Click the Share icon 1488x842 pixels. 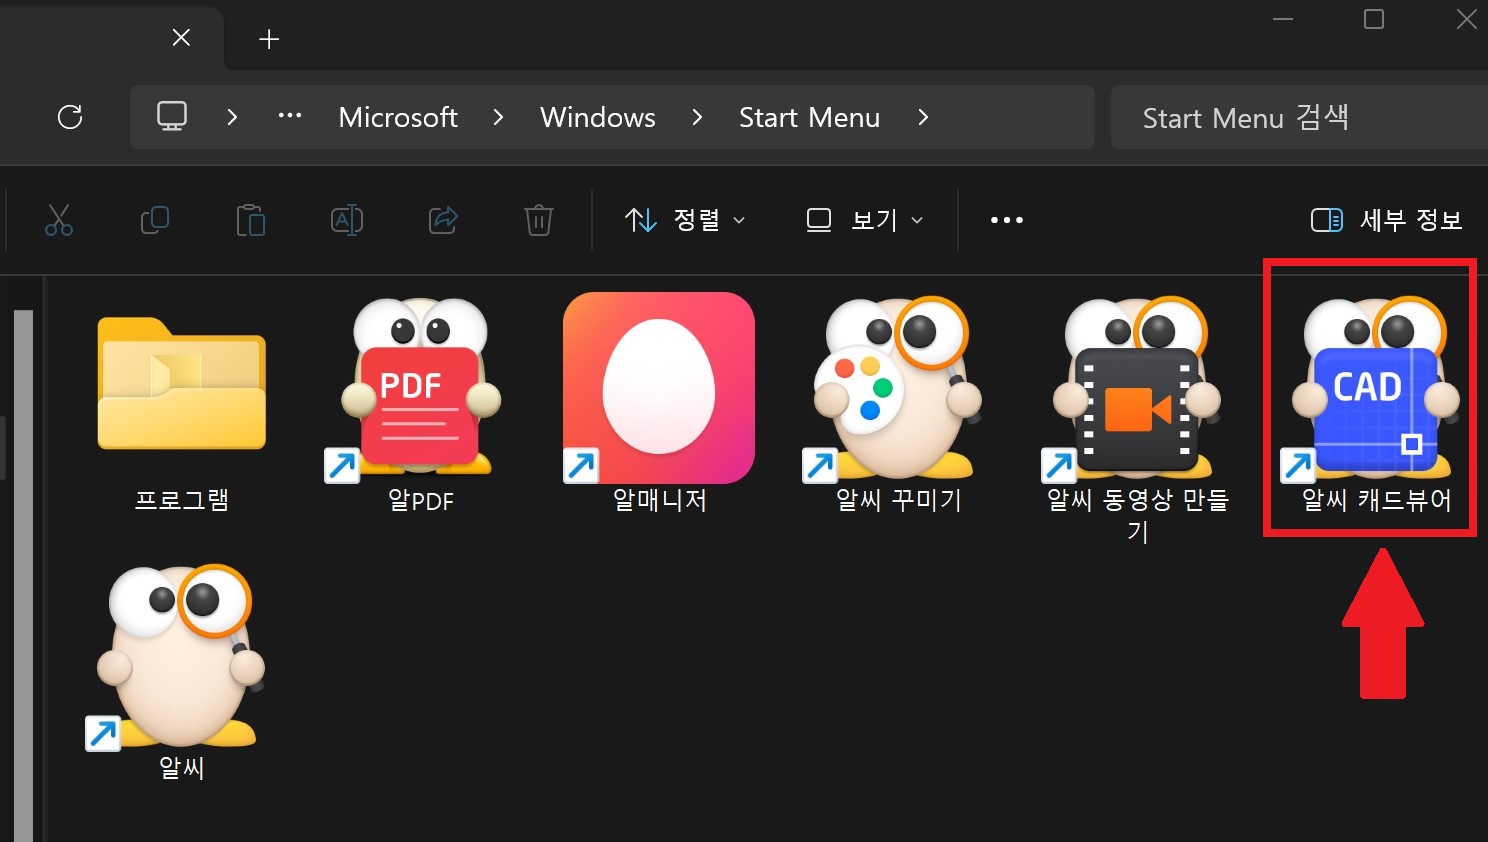(443, 220)
